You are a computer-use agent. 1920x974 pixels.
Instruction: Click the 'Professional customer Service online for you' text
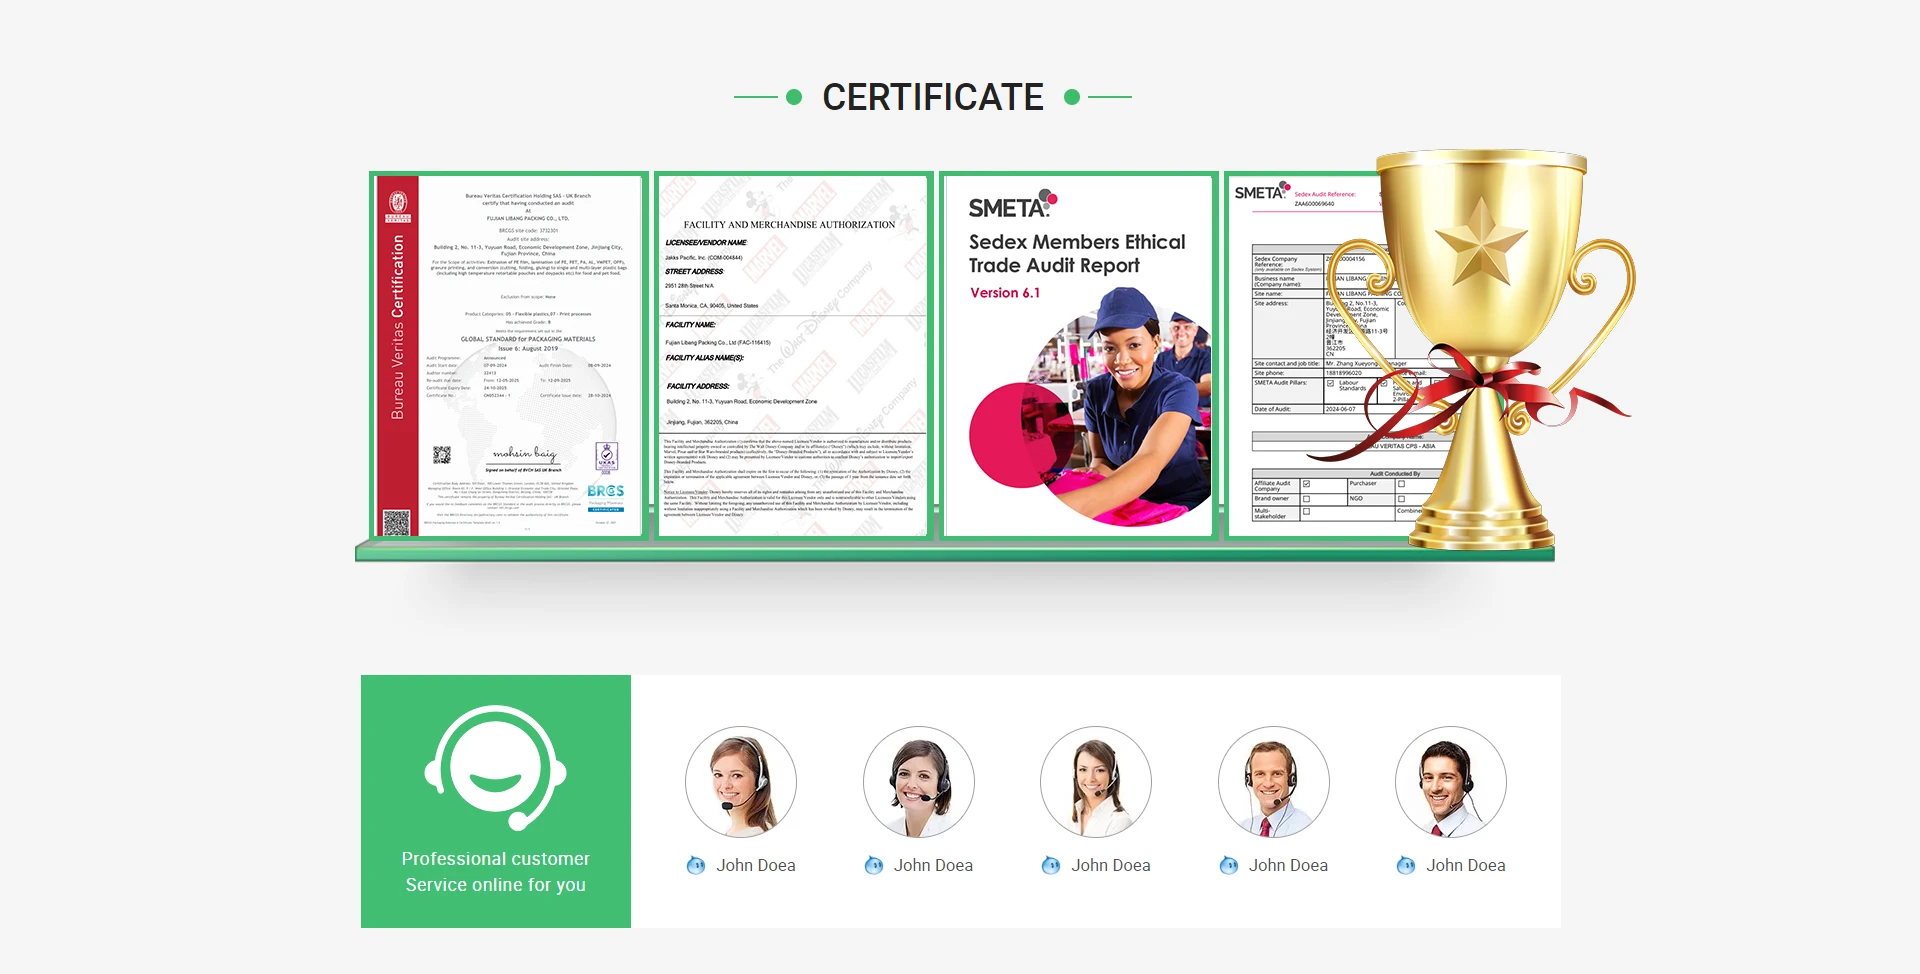(495, 872)
